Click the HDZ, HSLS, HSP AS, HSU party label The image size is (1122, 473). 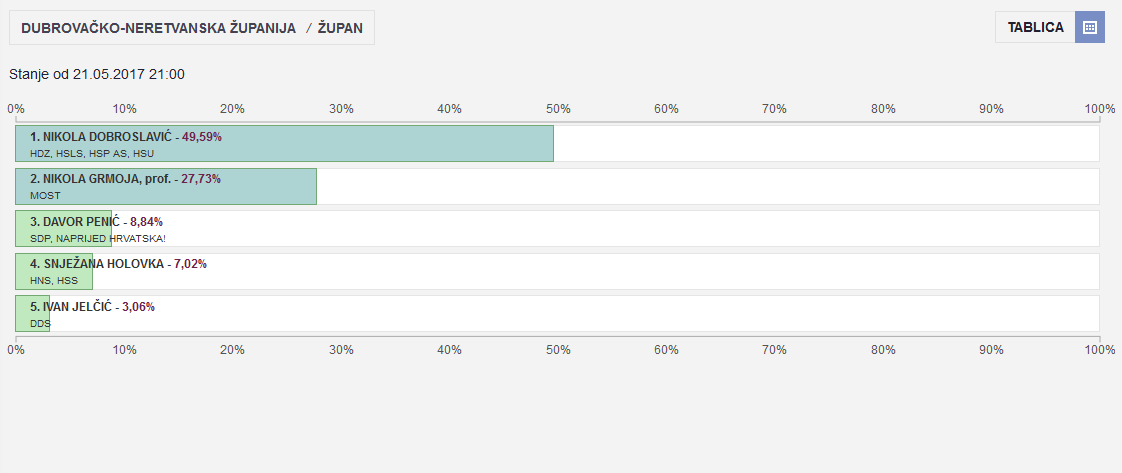coord(92,153)
